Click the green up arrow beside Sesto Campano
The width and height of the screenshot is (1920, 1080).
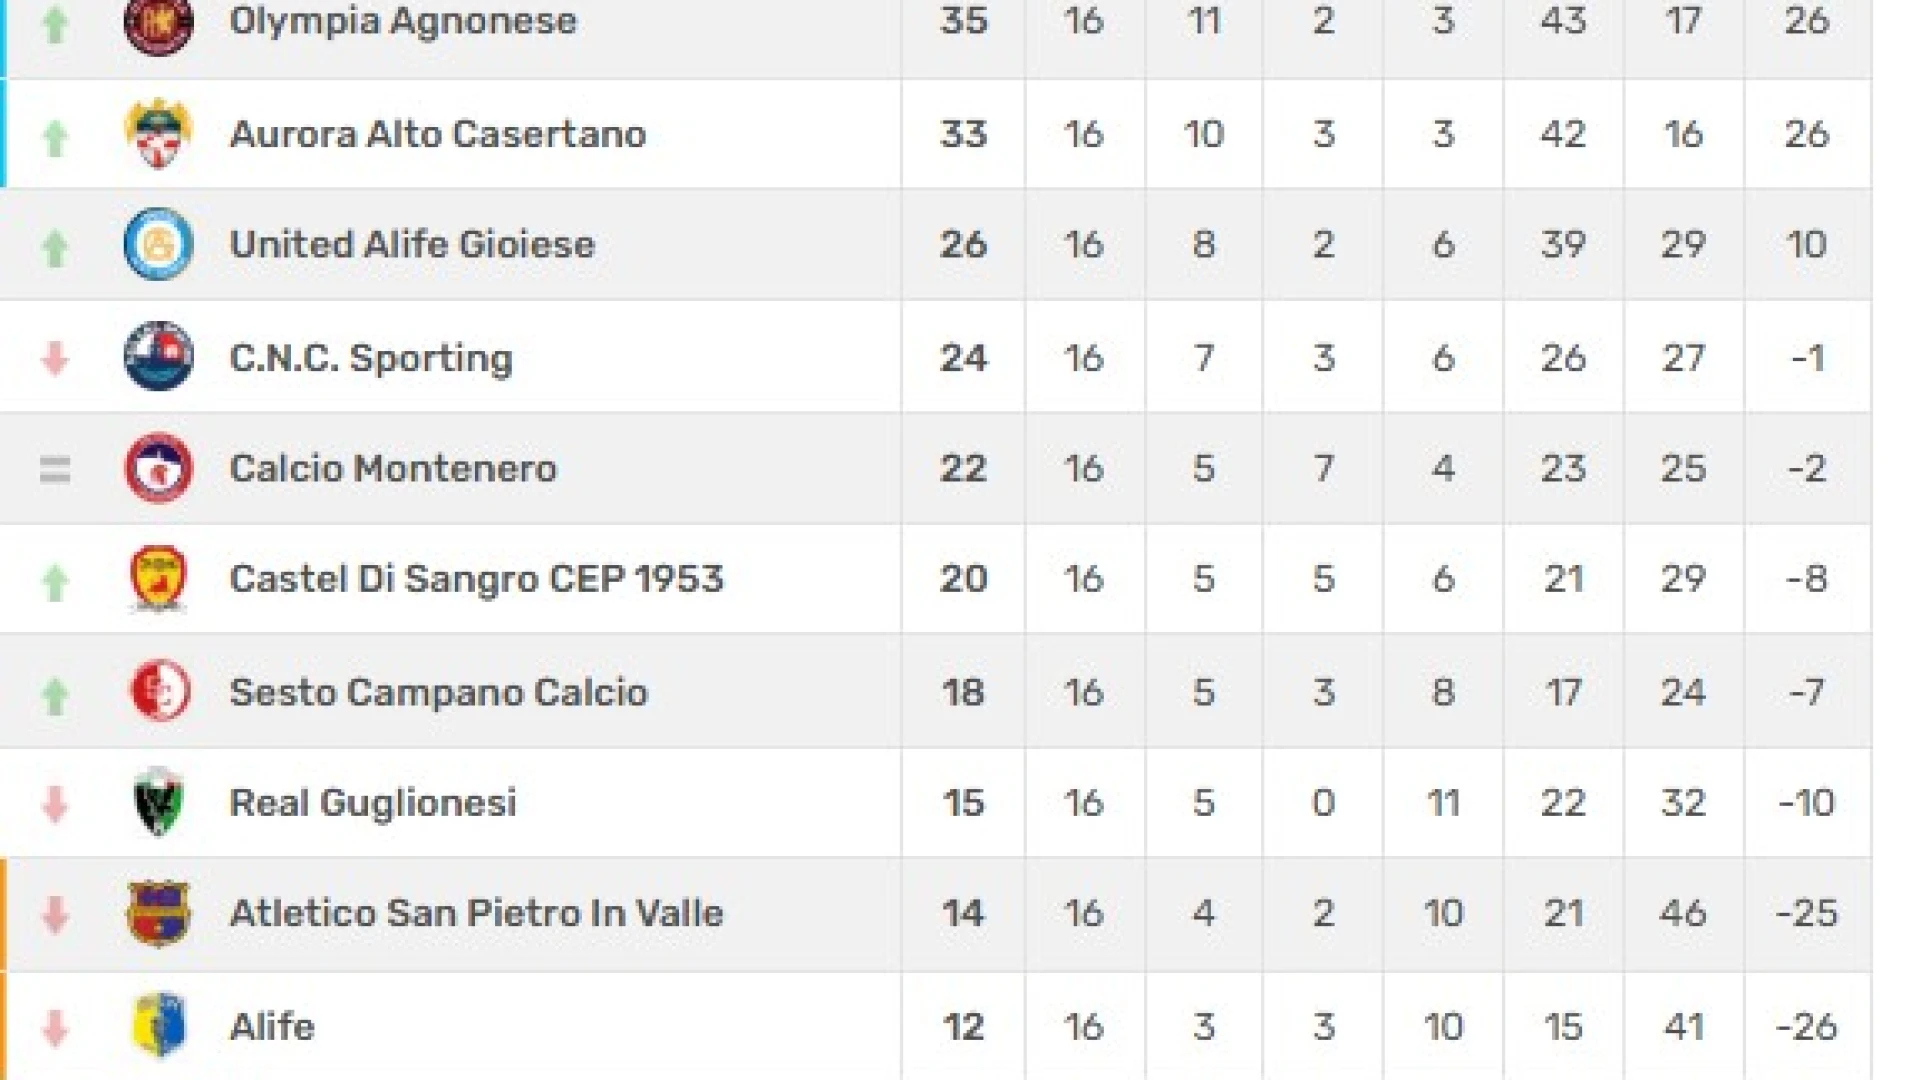(55, 695)
